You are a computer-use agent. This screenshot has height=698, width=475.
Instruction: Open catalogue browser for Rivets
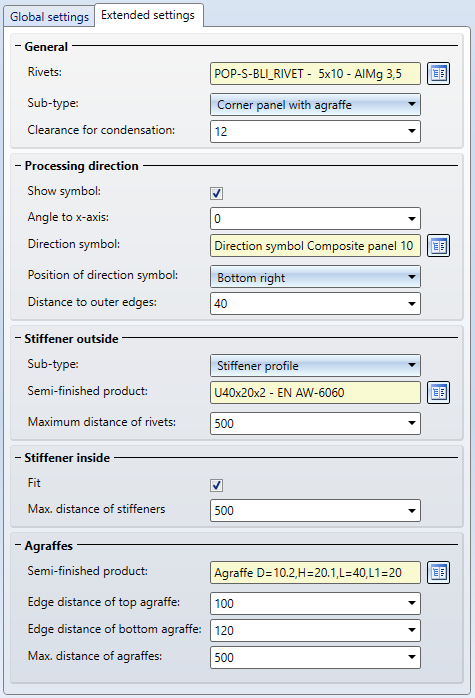438,73
